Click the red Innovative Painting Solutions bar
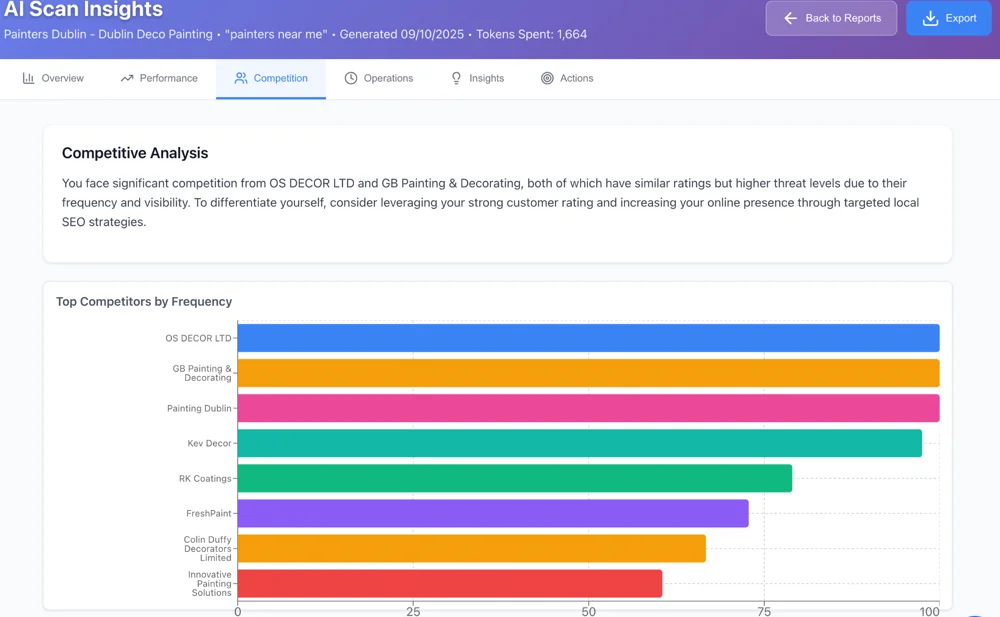The image size is (1000, 617). point(449,583)
